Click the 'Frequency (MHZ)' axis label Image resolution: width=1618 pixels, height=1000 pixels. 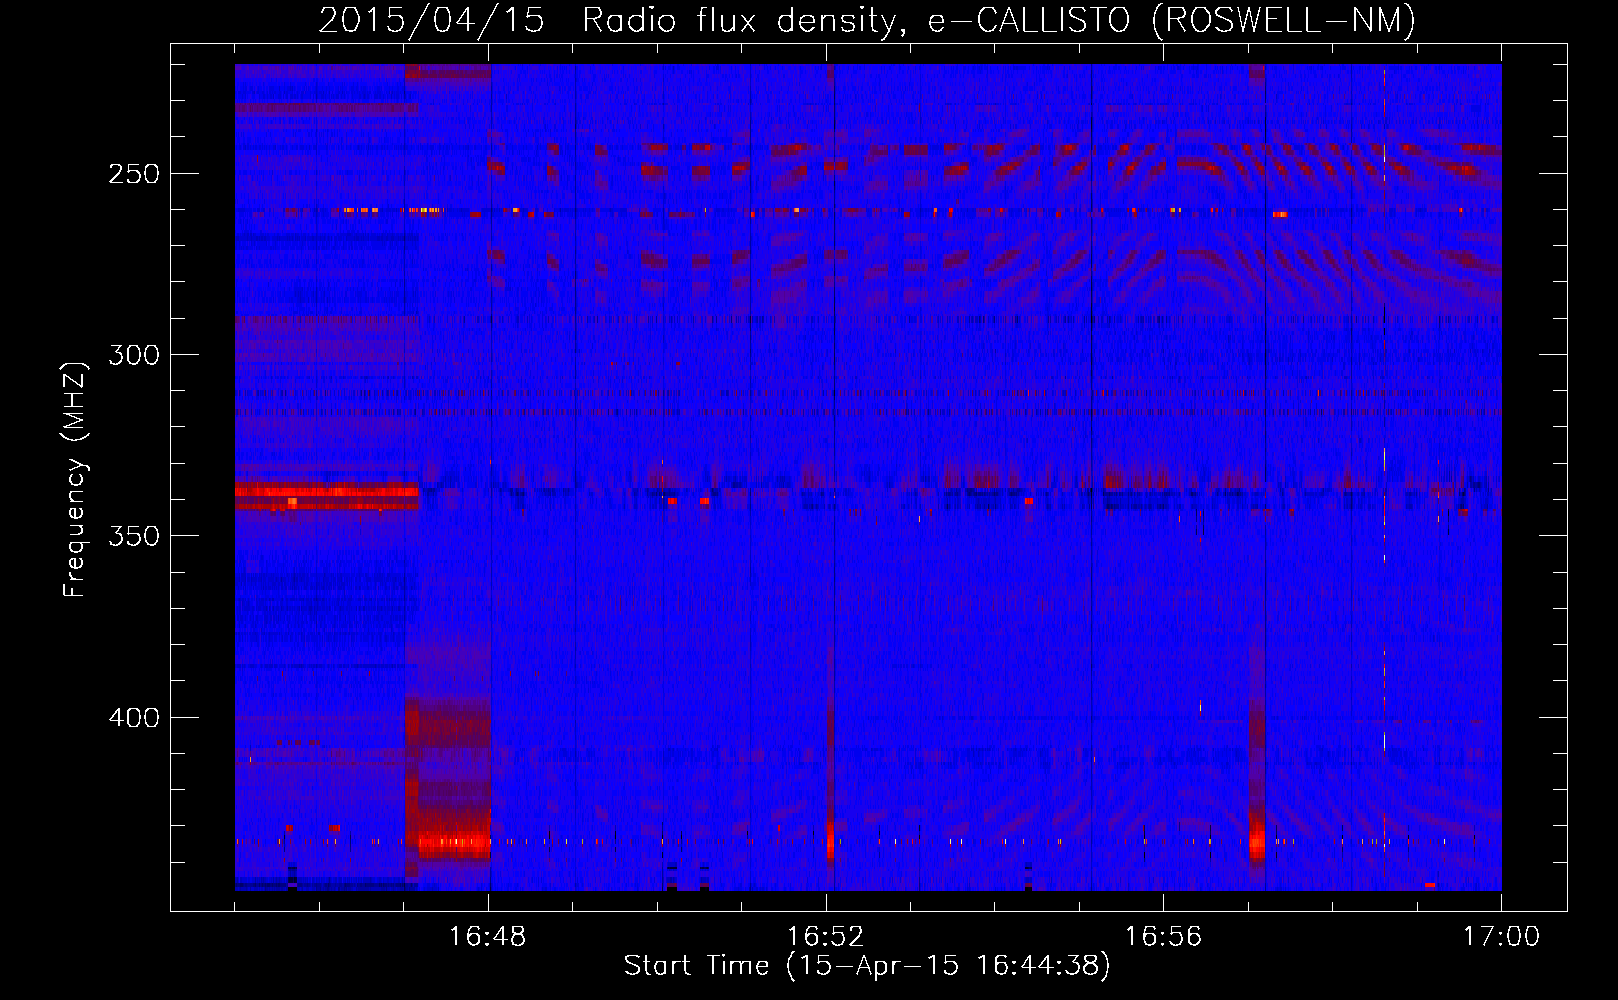click(75, 479)
